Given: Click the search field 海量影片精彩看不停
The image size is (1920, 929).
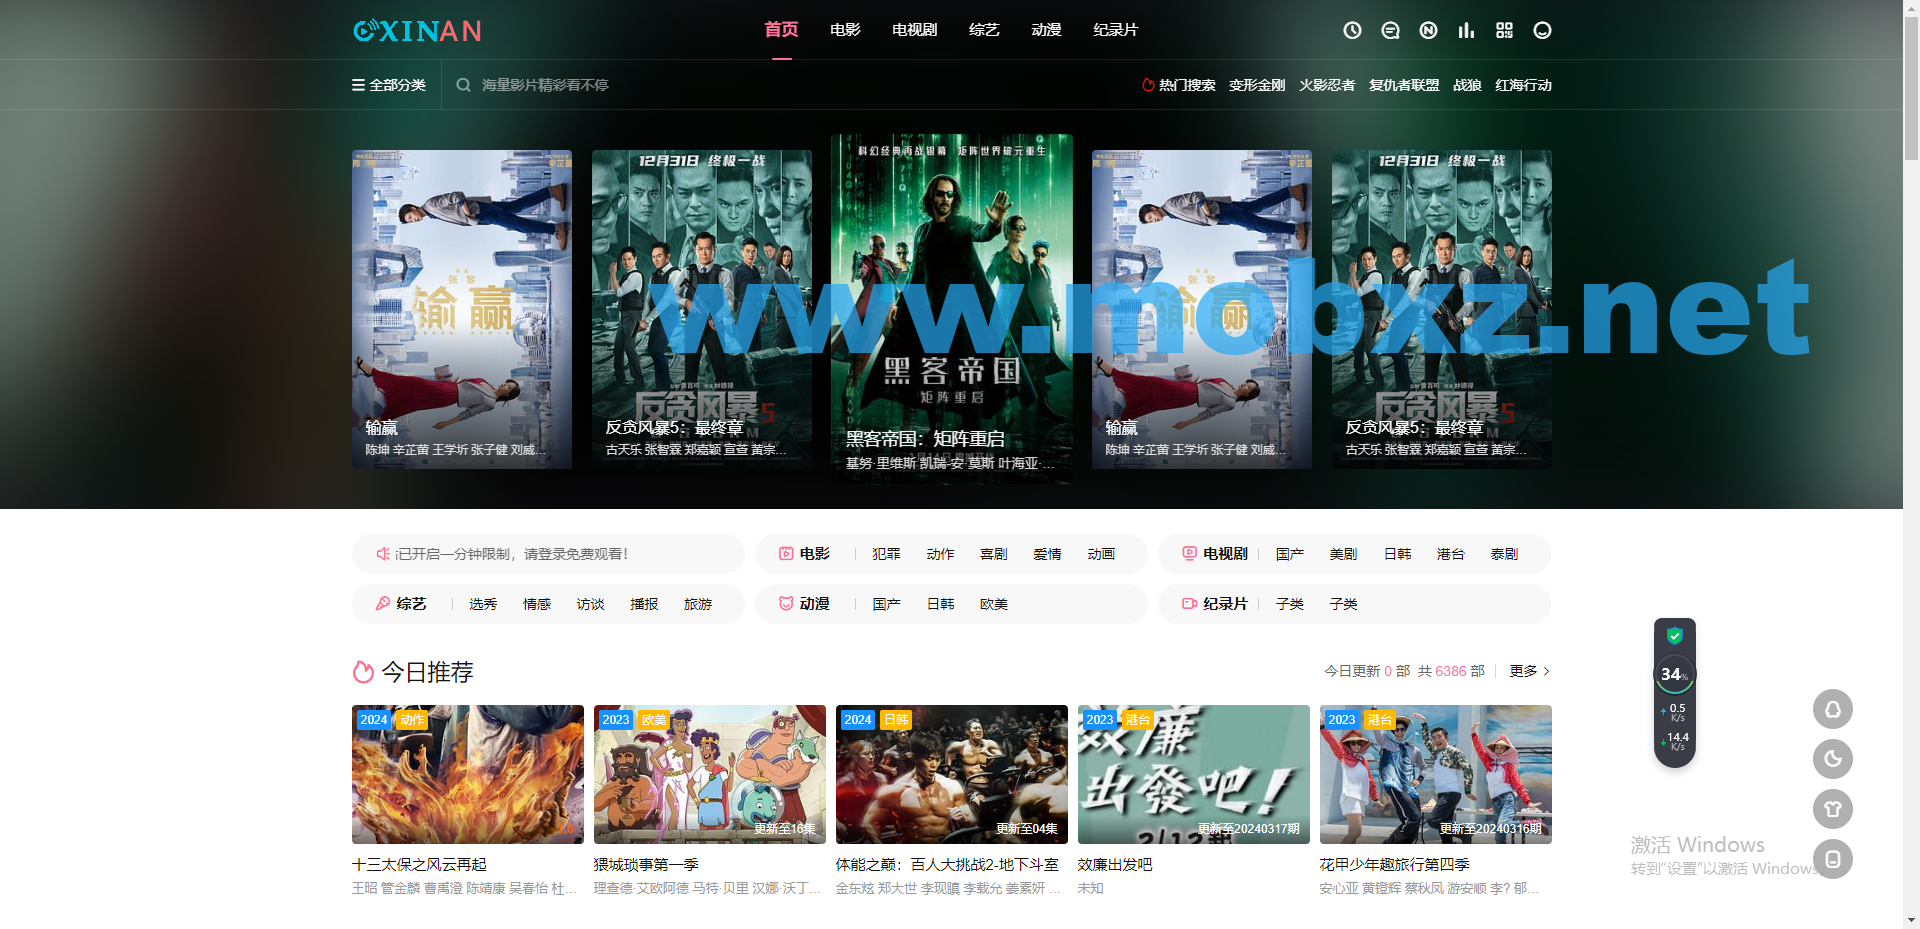Looking at the screenshot, I should point(545,85).
